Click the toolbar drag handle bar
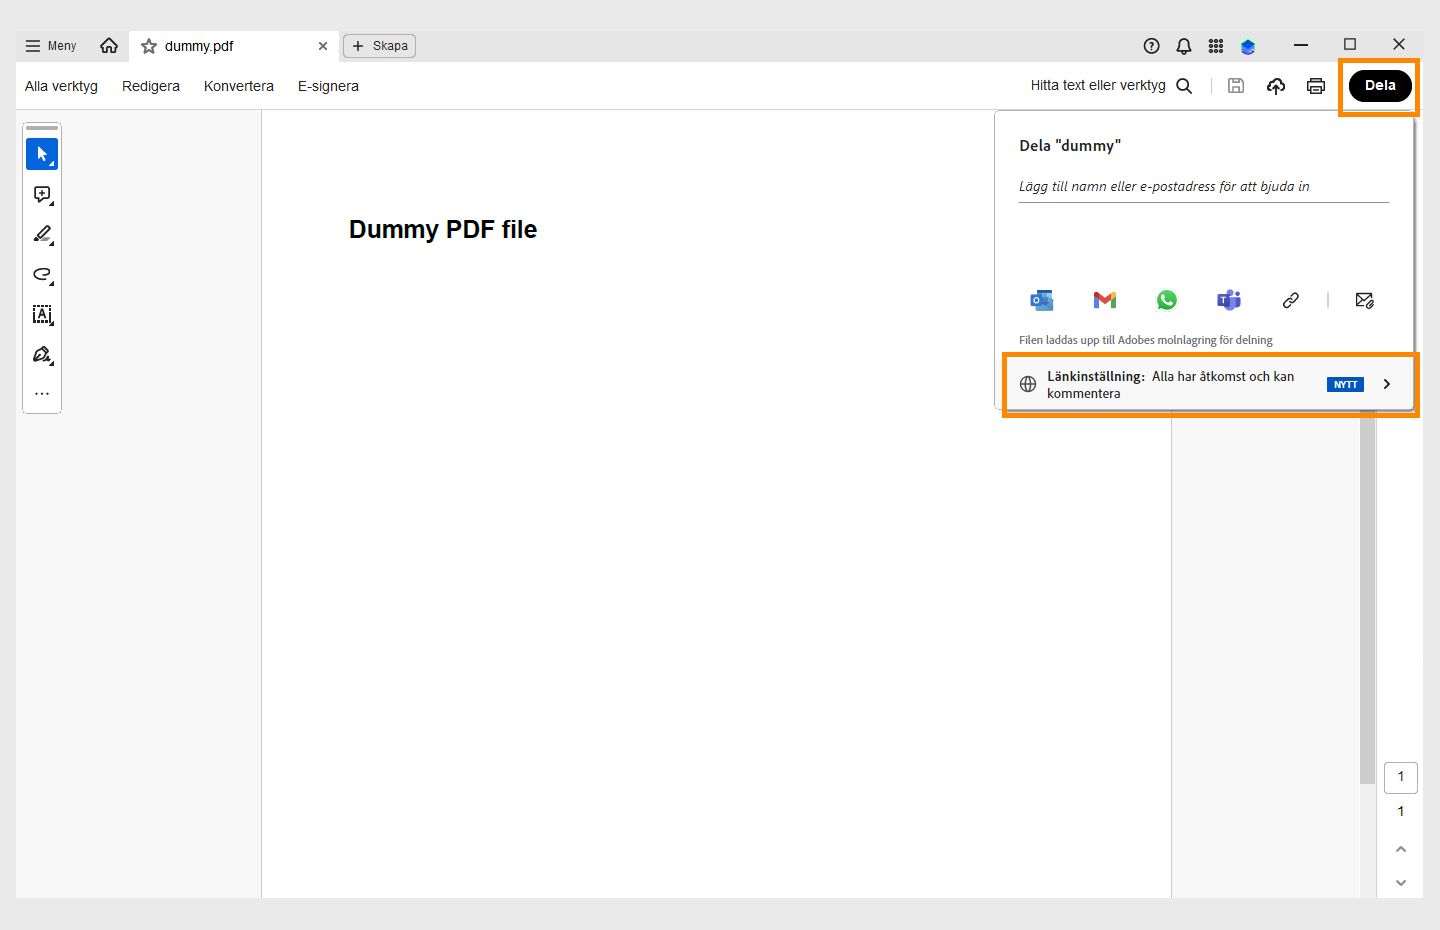This screenshot has width=1440, height=930. click(x=42, y=128)
